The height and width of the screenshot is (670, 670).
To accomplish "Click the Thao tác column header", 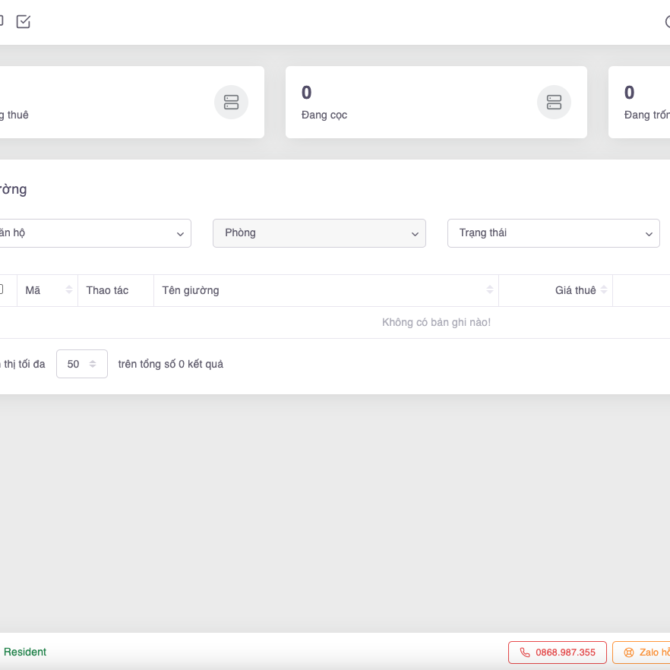I will coord(107,290).
